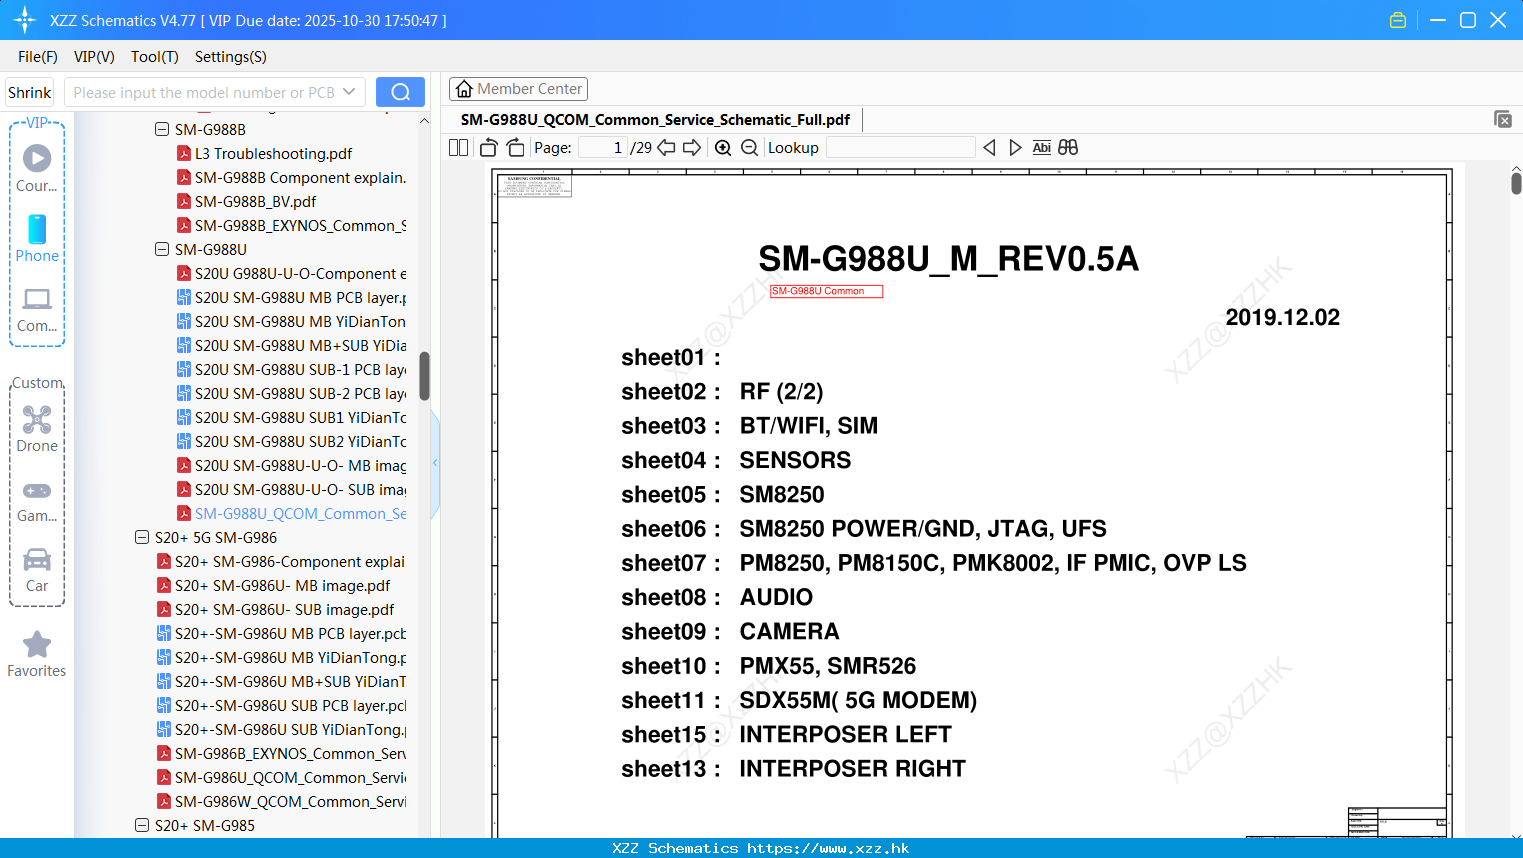Open the Game category
The height and width of the screenshot is (858, 1523).
pyautogui.click(x=37, y=500)
